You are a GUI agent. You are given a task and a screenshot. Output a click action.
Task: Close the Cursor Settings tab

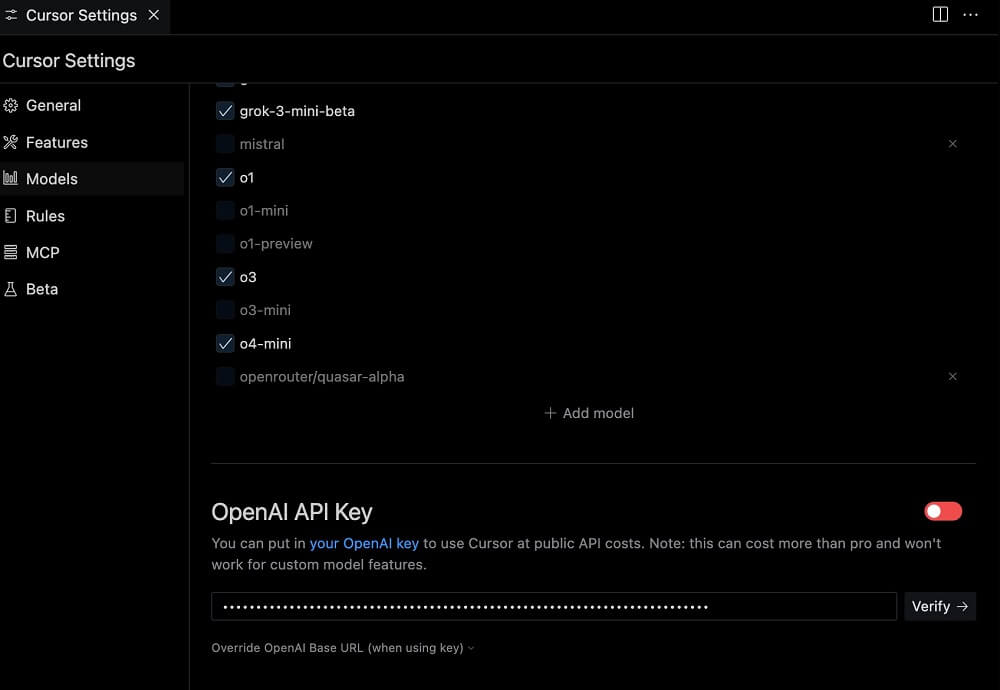[x=154, y=15]
